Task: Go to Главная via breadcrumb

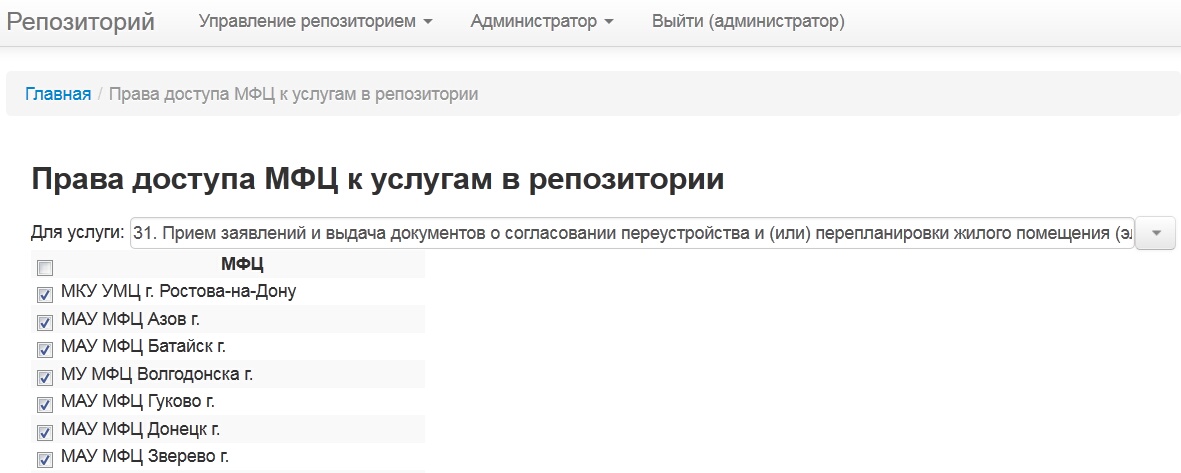Action: [58, 94]
